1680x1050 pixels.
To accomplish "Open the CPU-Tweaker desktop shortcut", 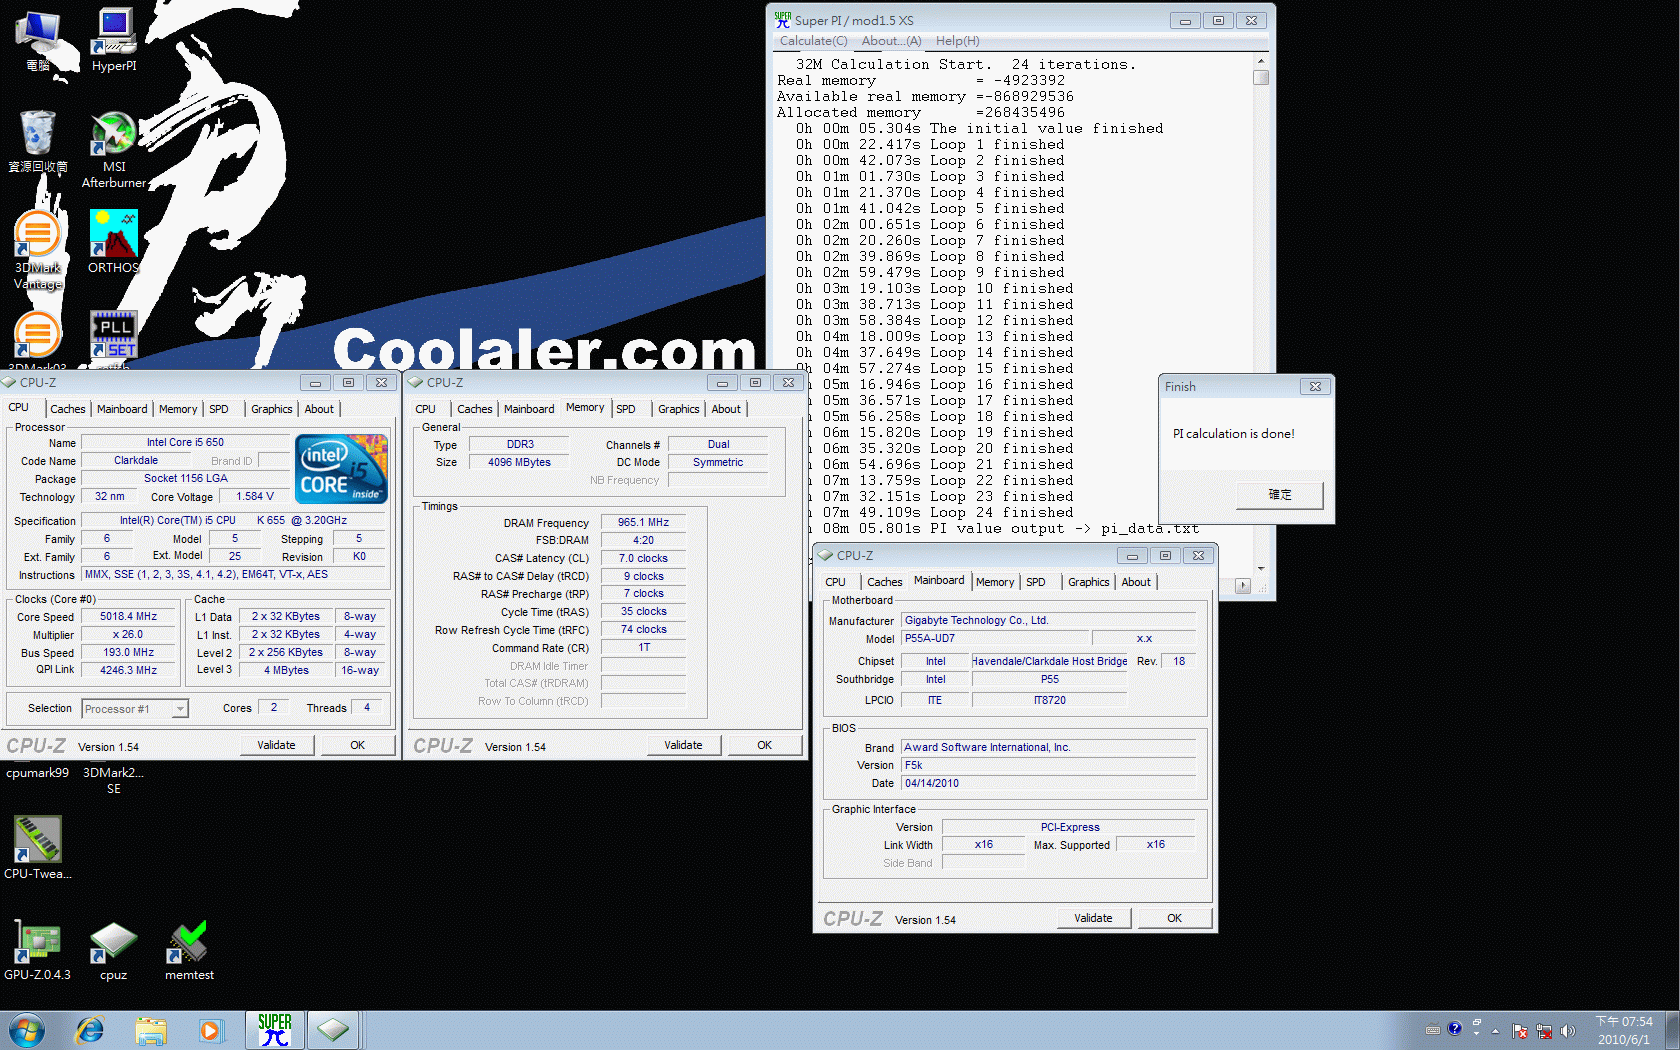I will click(38, 847).
